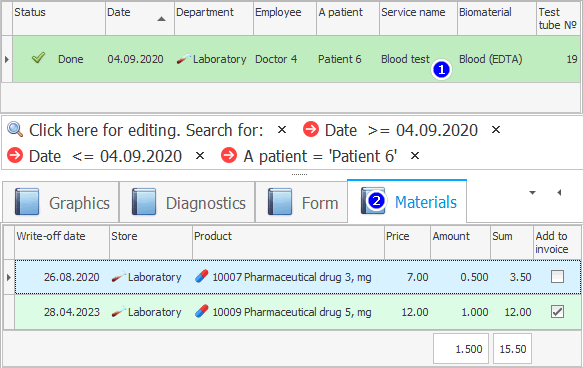Click the test tube icon in the 28.04.2023 Store cell
This screenshot has width=583, height=368.
pos(119,311)
